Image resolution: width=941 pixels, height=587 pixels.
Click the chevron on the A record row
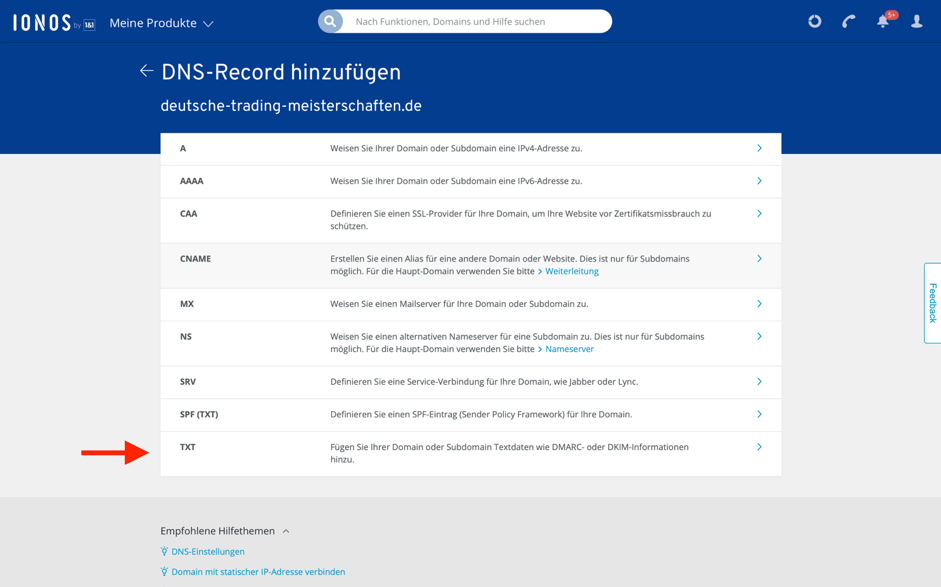(x=759, y=148)
